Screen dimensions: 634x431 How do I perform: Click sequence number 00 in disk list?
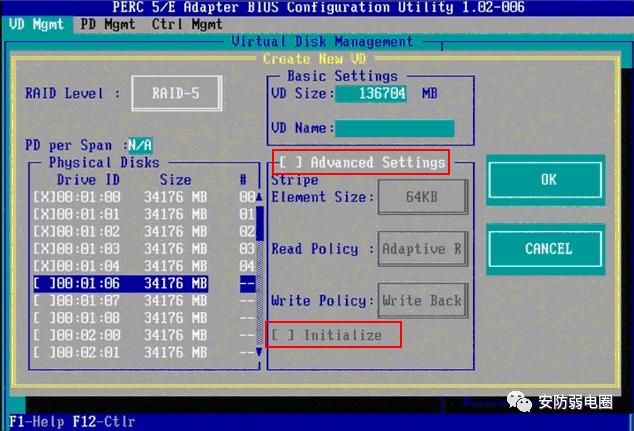(x=247, y=197)
